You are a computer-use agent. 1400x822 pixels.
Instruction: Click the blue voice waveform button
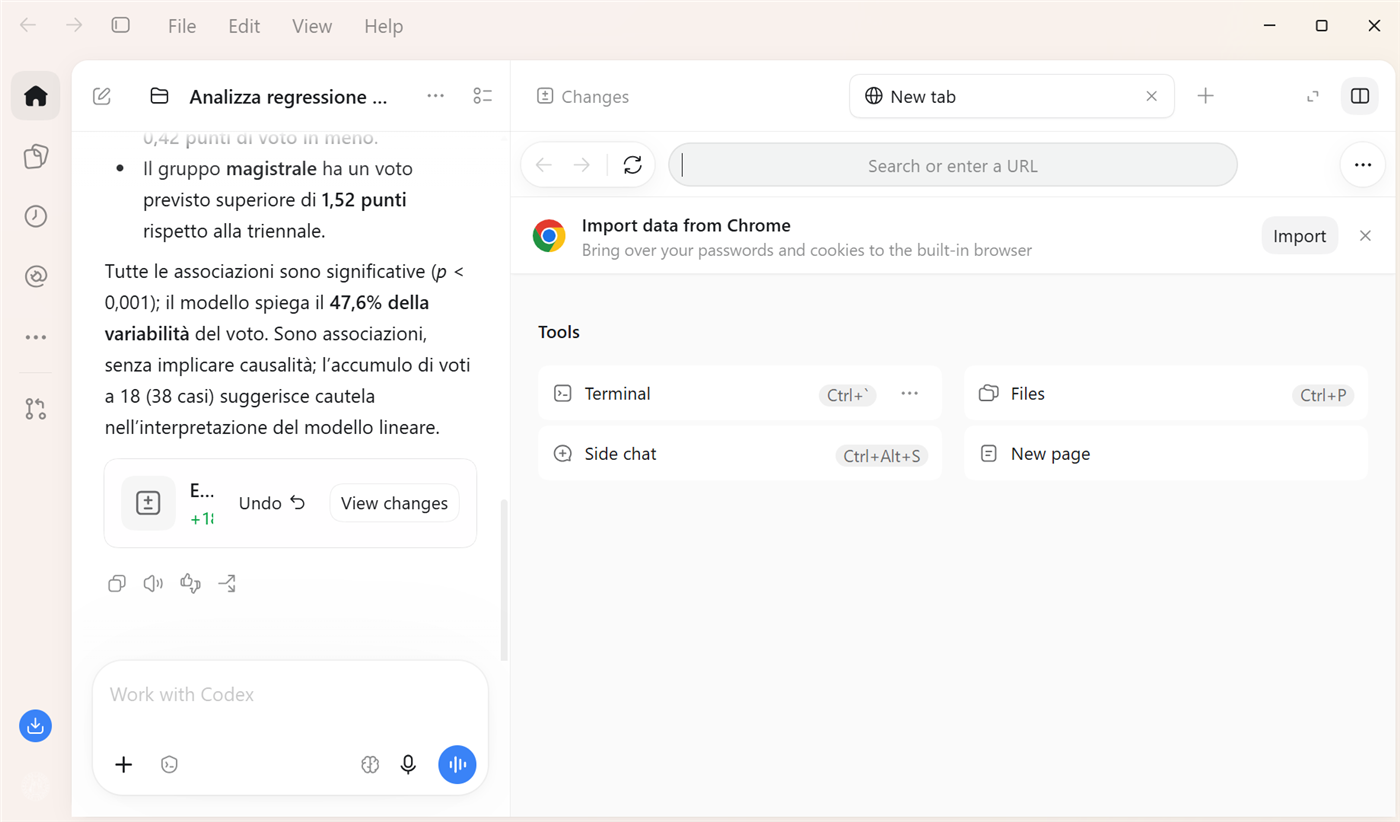click(457, 765)
